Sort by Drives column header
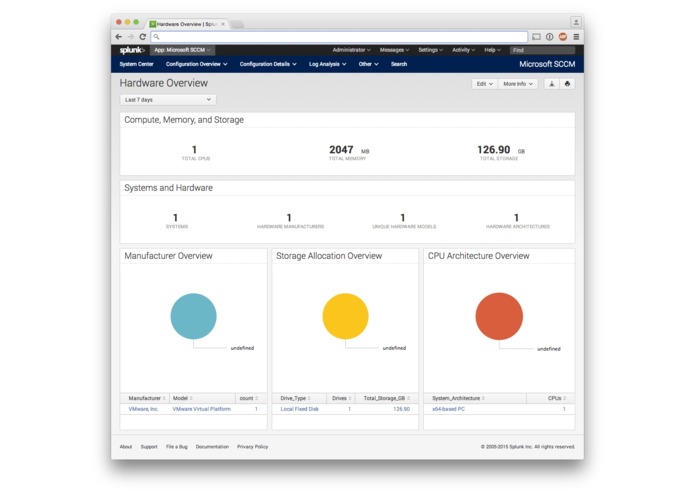This screenshot has height=494, width=695. [x=341, y=398]
